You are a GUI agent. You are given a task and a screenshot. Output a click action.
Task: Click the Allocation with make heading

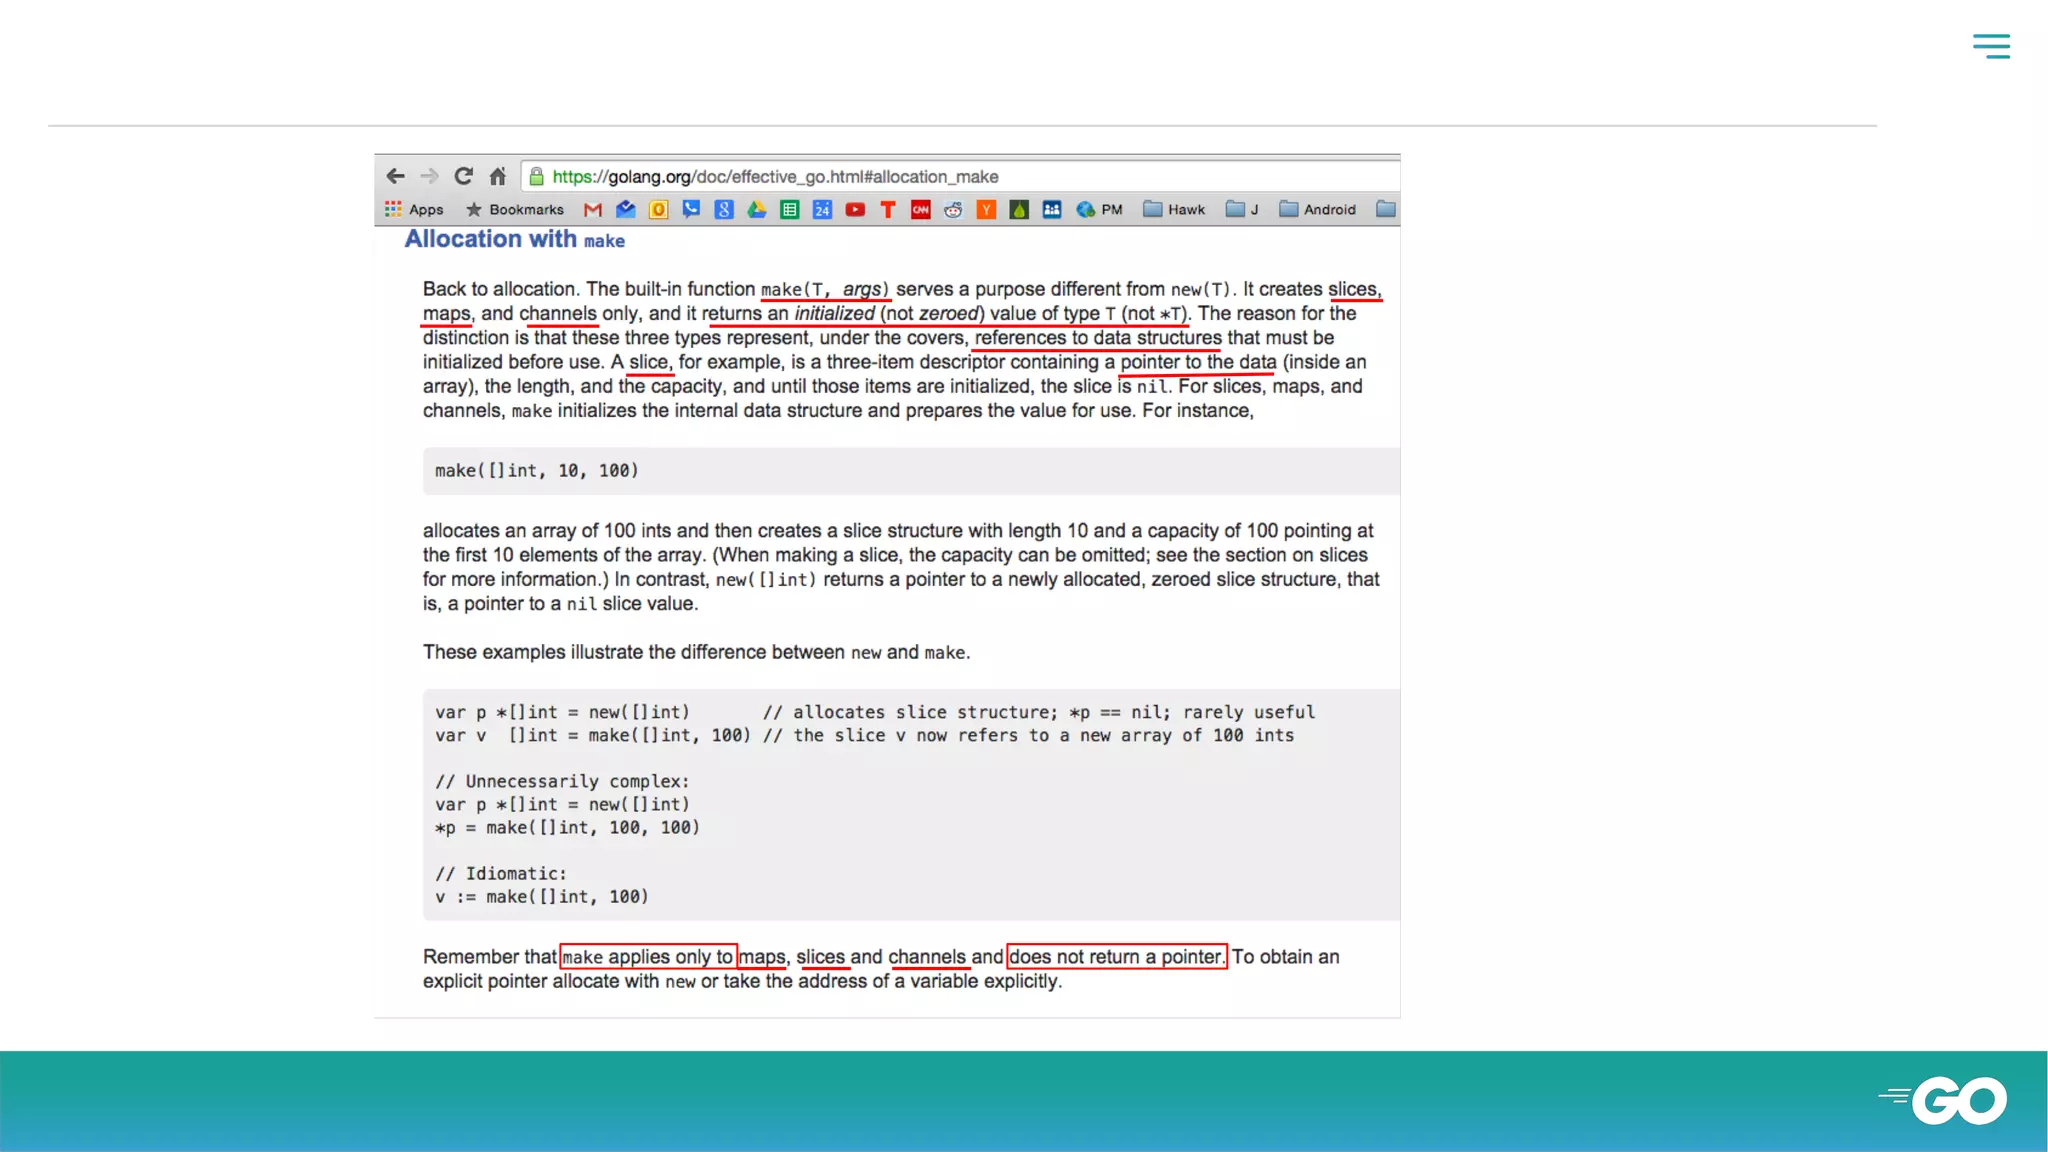click(514, 239)
